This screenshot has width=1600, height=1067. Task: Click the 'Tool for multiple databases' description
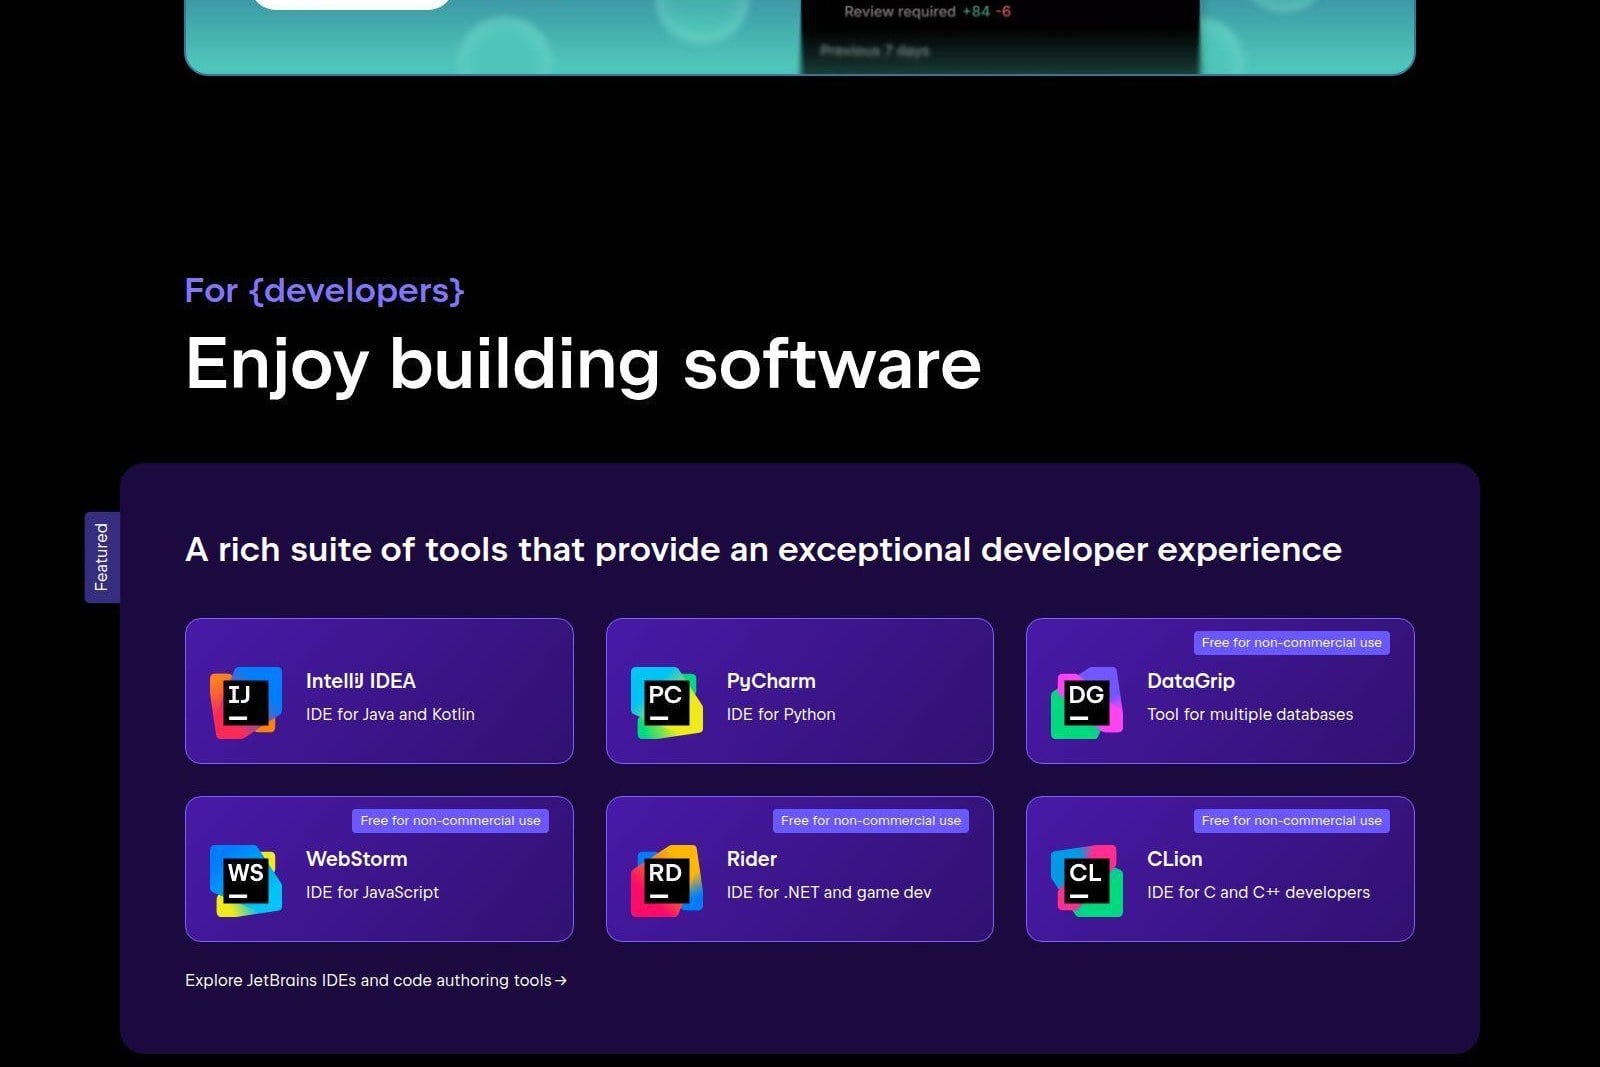tap(1250, 714)
